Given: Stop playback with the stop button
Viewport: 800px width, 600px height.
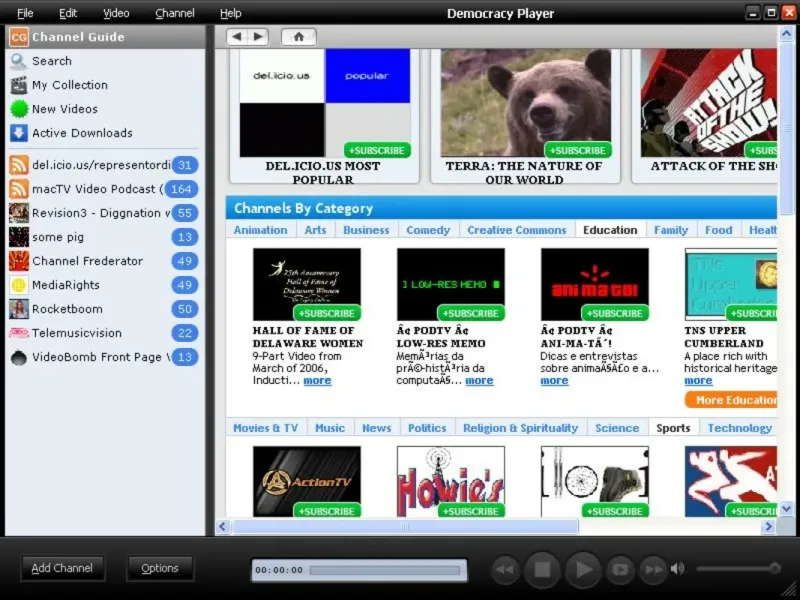Looking at the screenshot, I should [x=542, y=569].
